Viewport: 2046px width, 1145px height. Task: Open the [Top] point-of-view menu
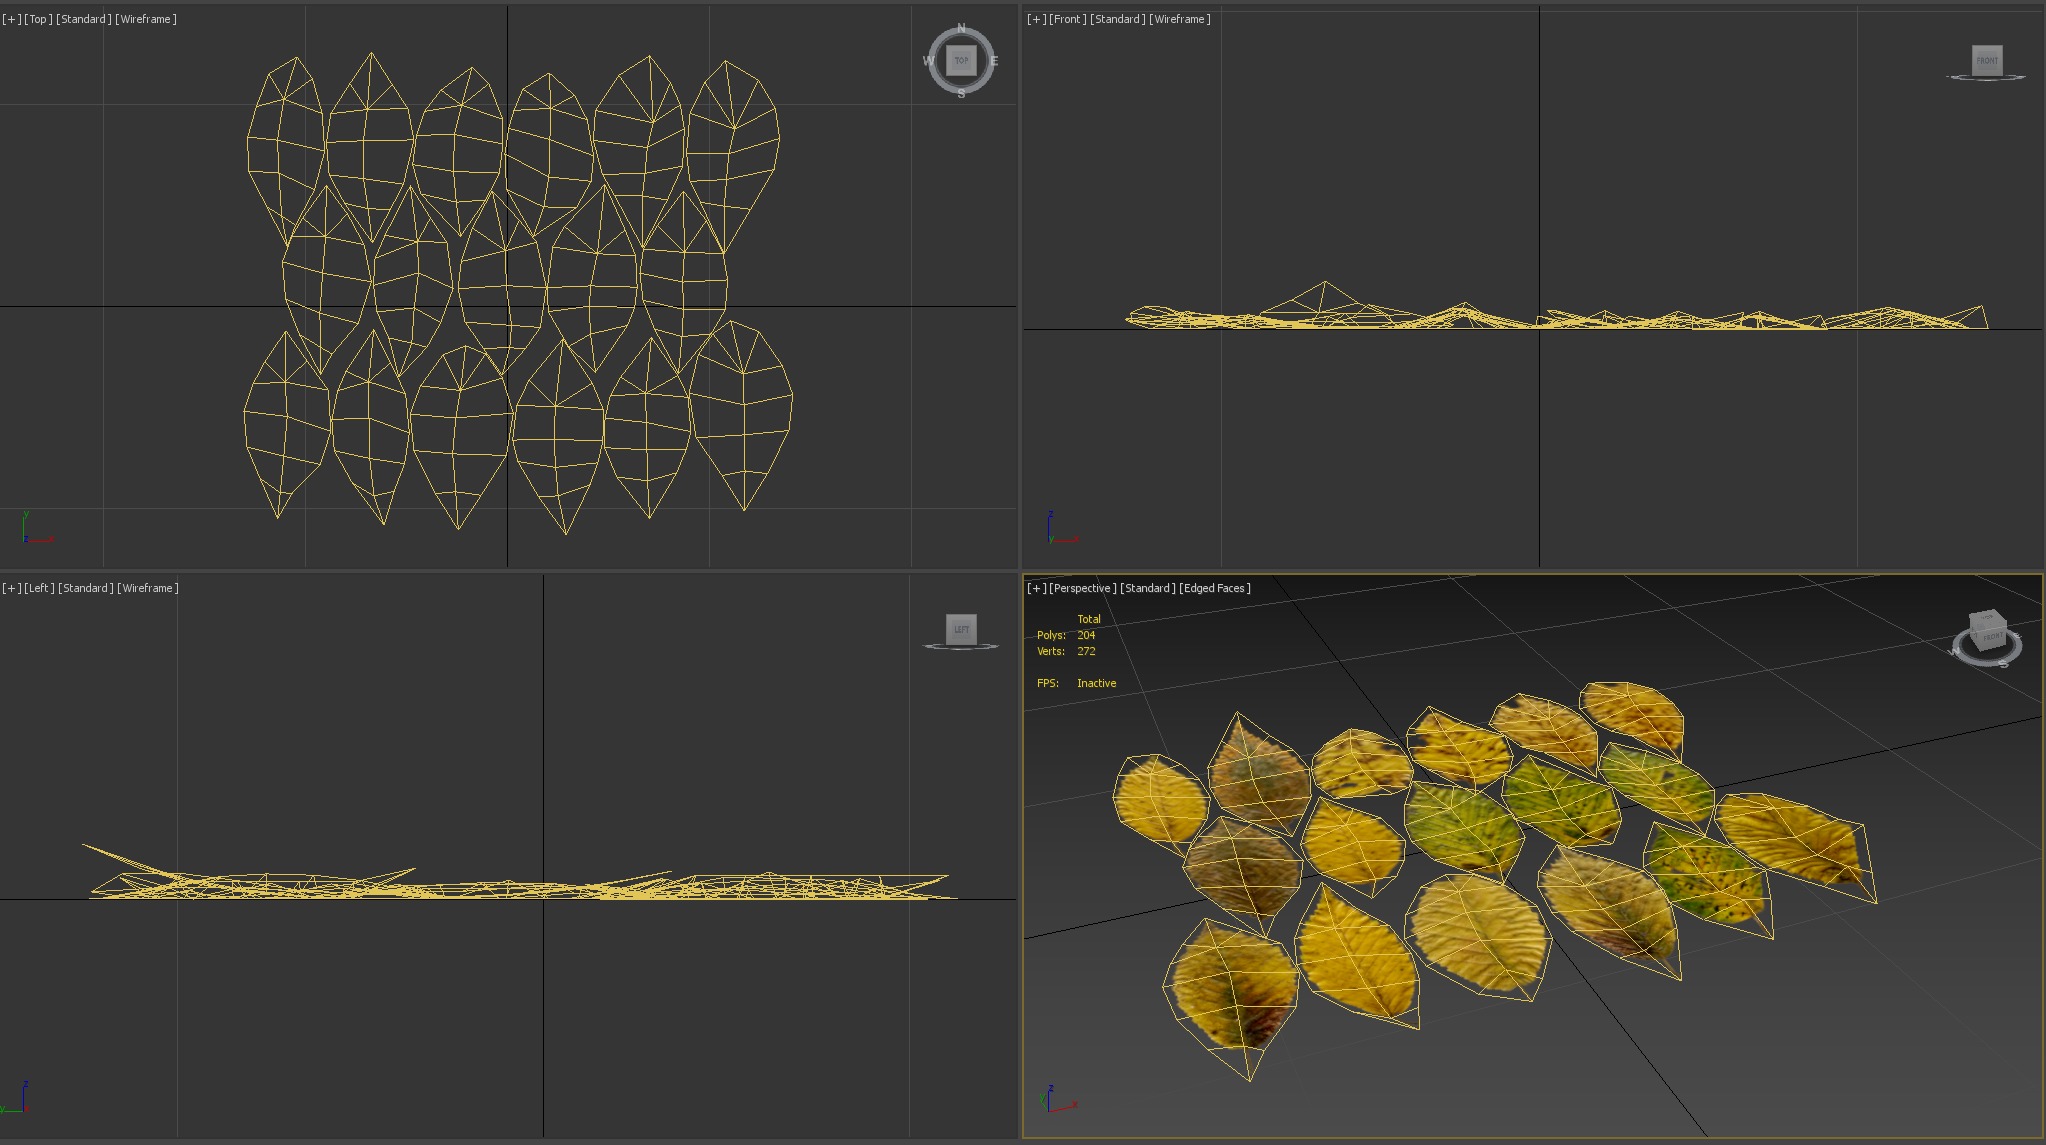[38, 19]
